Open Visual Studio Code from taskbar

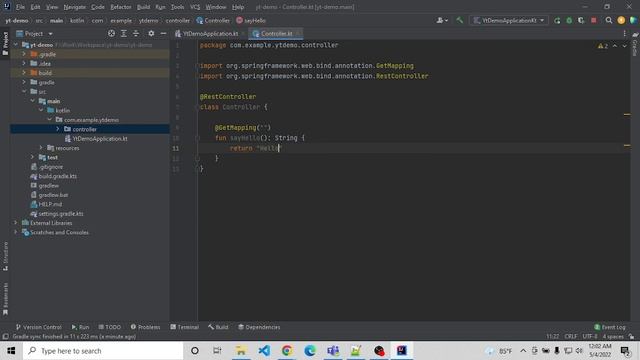(264, 351)
